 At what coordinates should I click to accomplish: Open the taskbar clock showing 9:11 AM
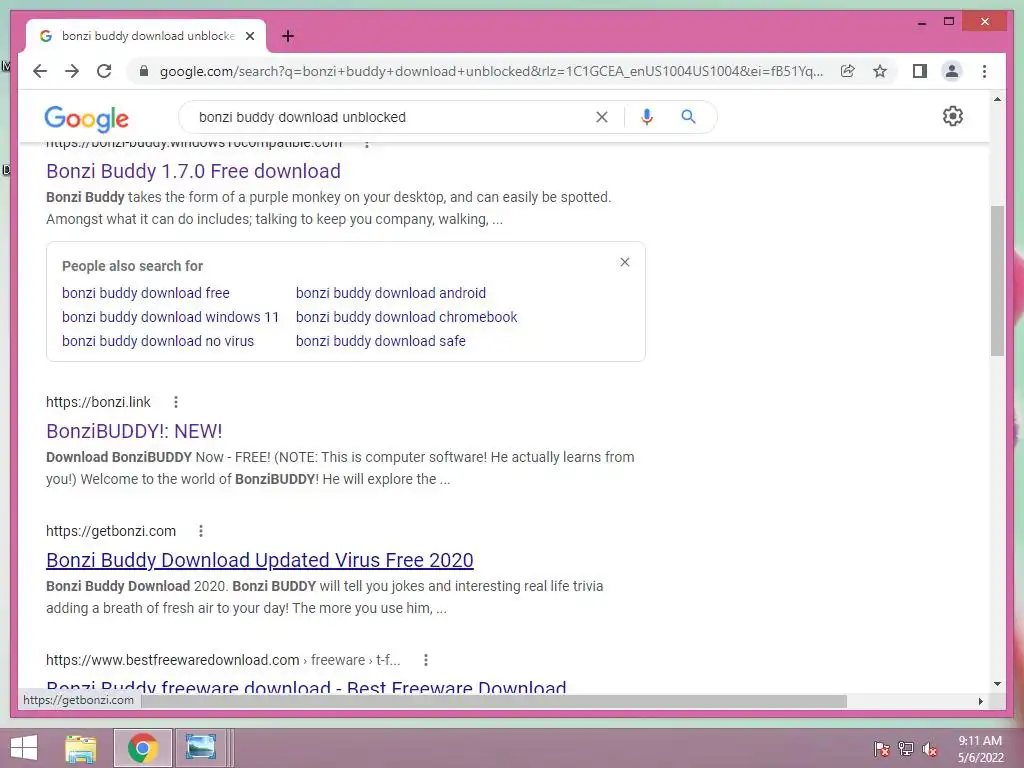(x=980, y=748)
